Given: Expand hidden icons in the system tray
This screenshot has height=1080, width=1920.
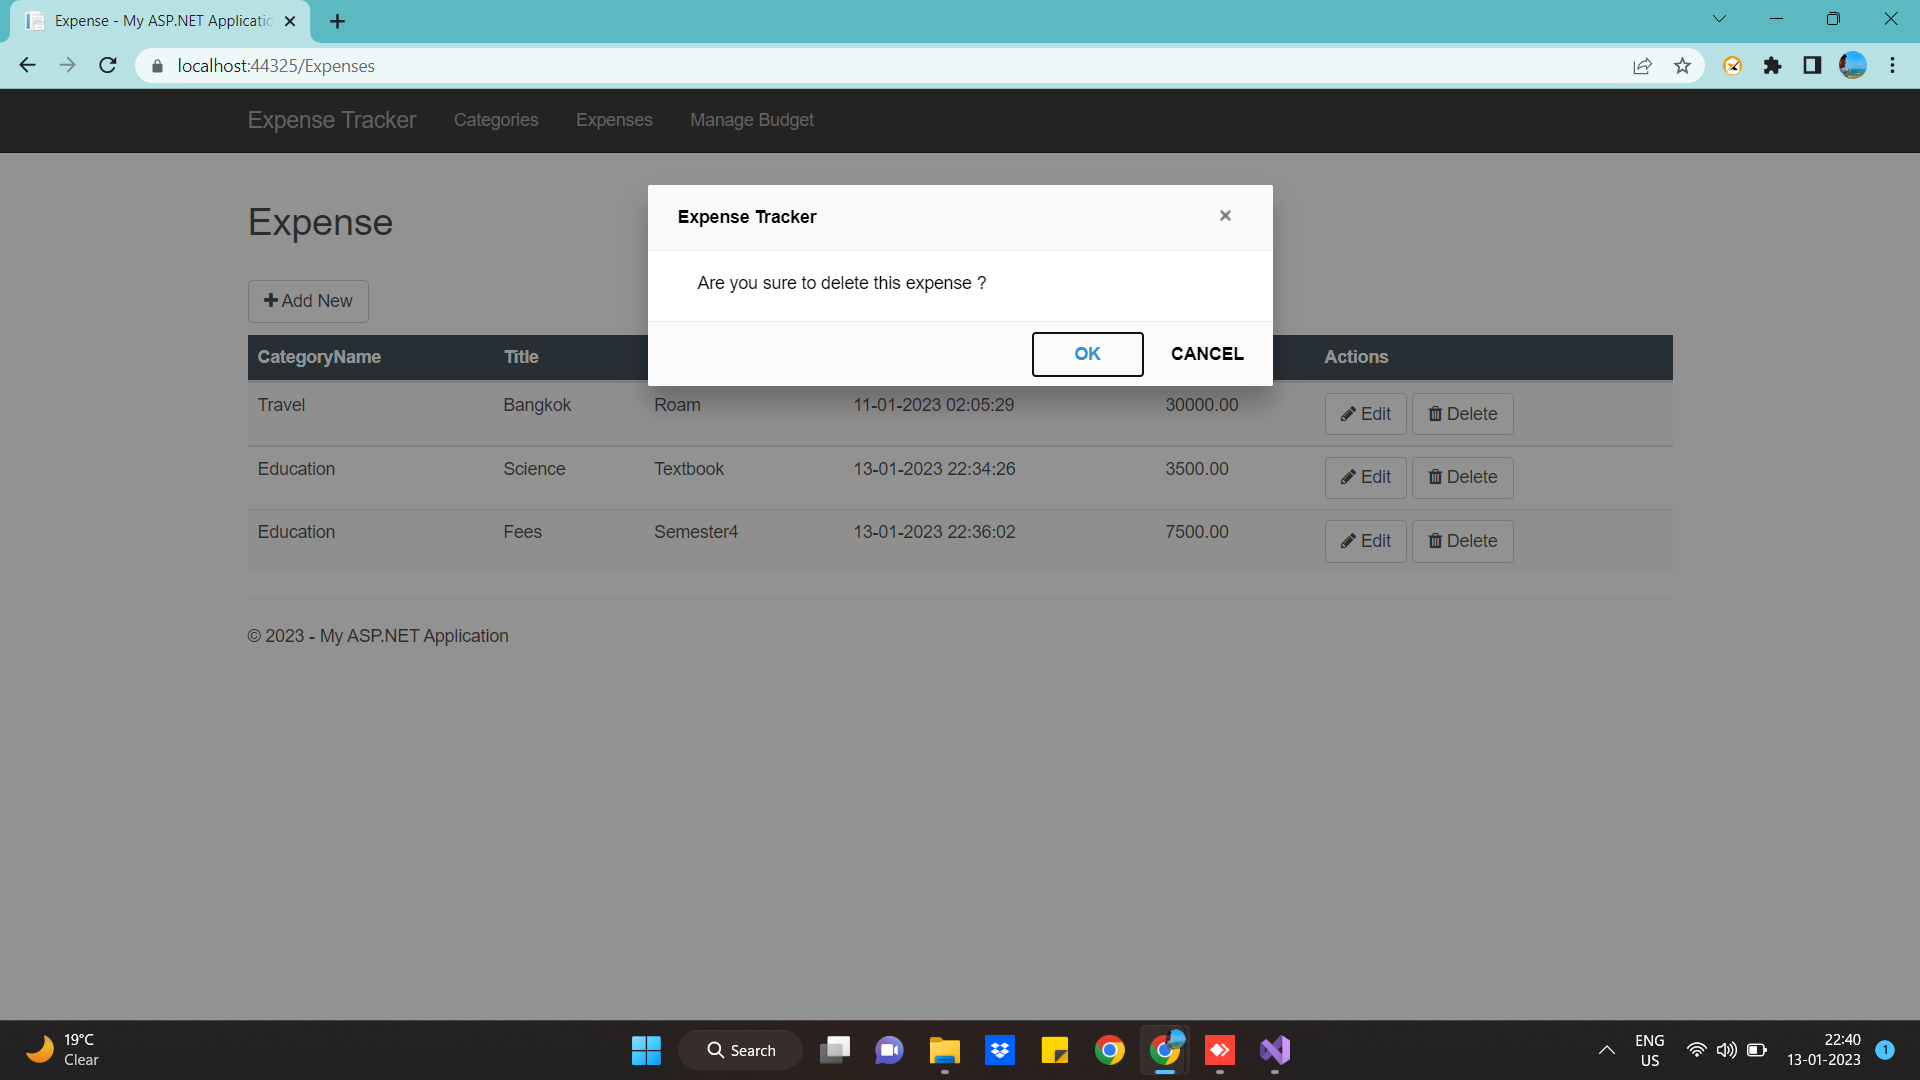Looking at the screenshot, I should tap(1607, 1050).
